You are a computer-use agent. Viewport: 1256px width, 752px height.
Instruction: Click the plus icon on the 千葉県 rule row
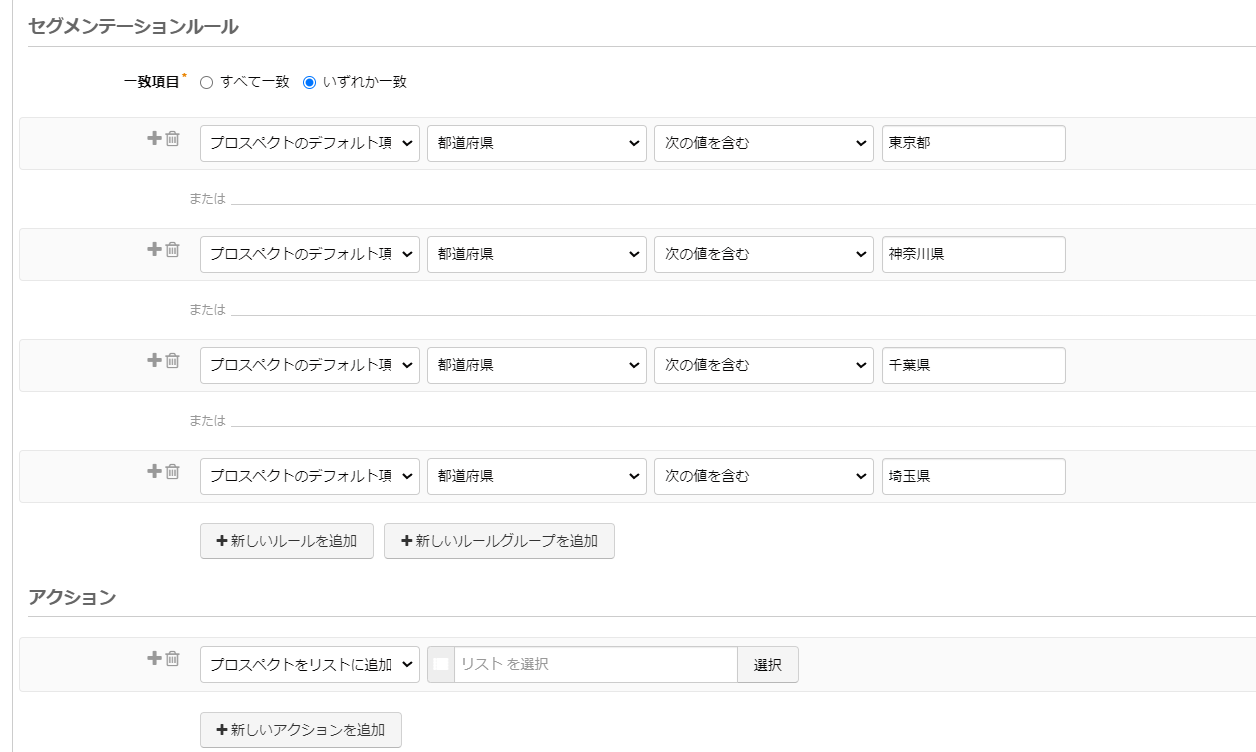click(154, 361)
